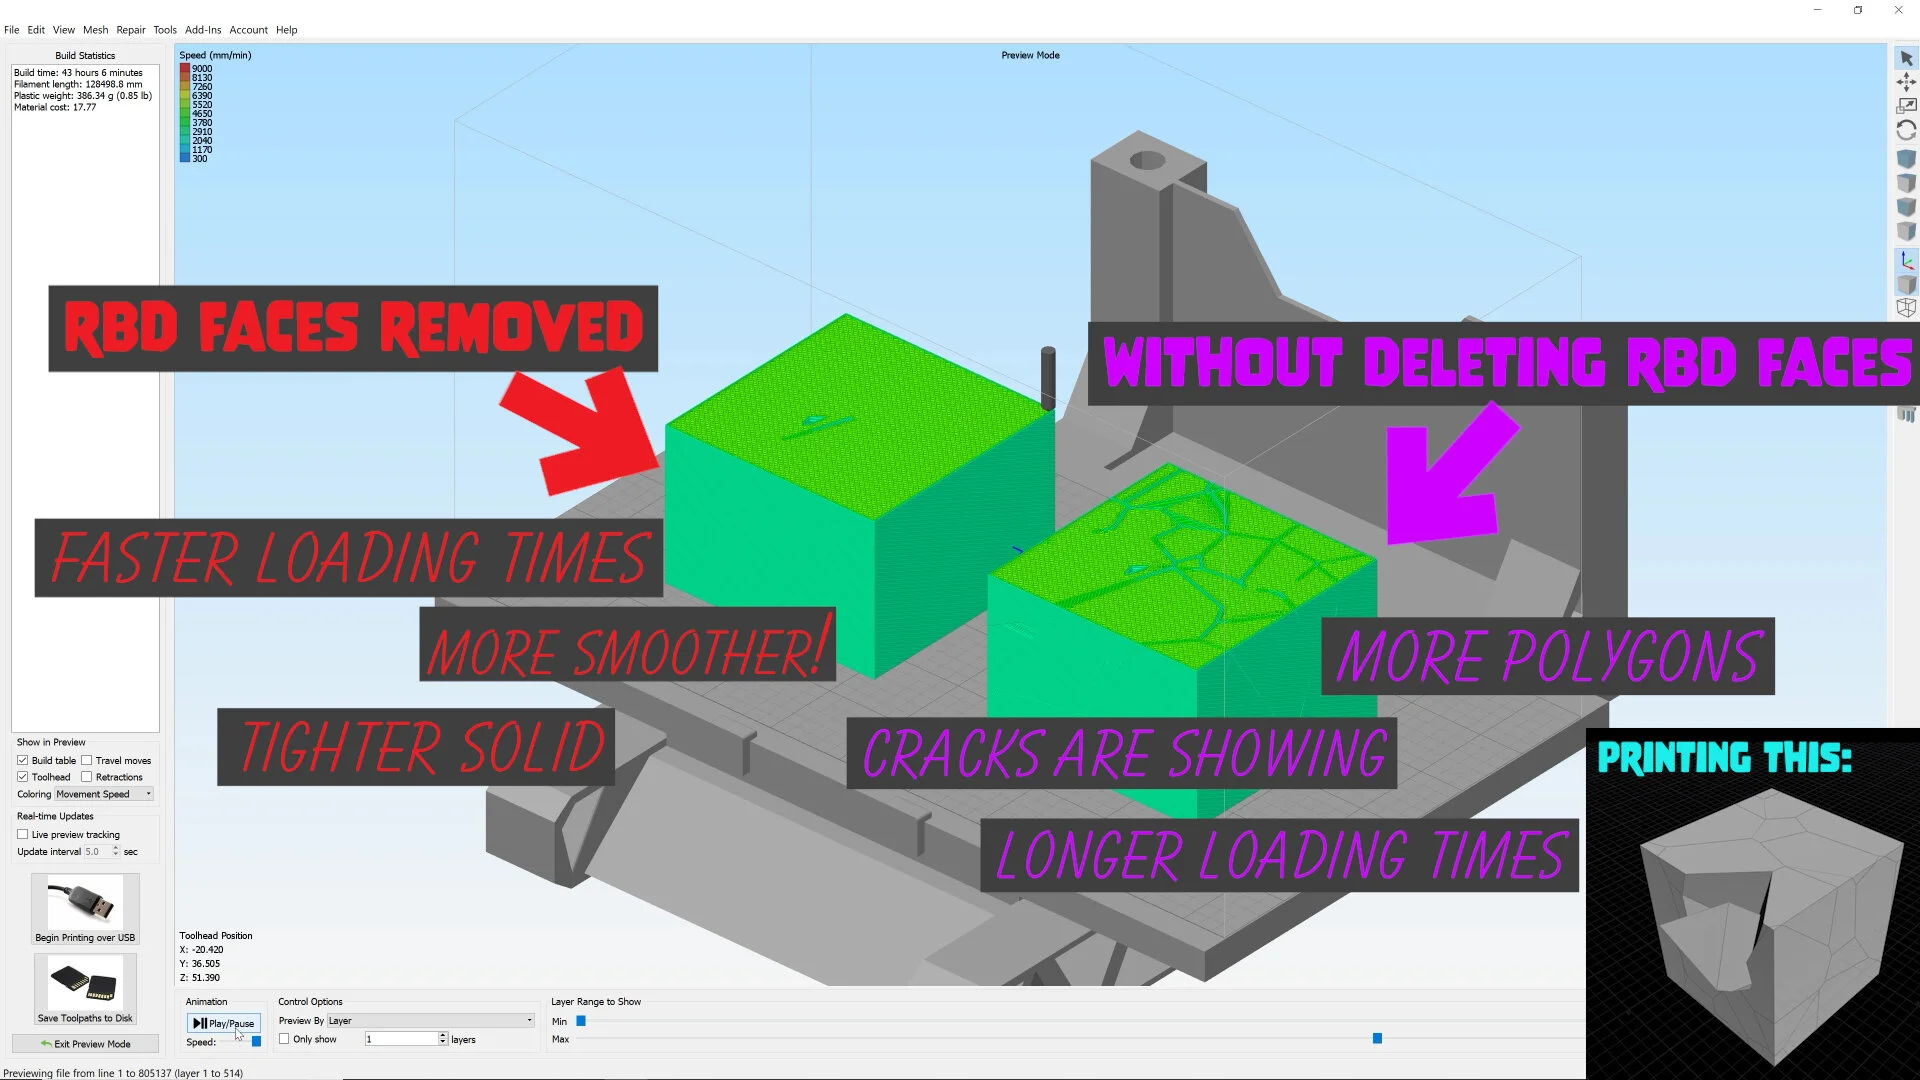The image size is (1920, 1080).
Task: Enable Live preview tracking
Action: tap(23, 834)
